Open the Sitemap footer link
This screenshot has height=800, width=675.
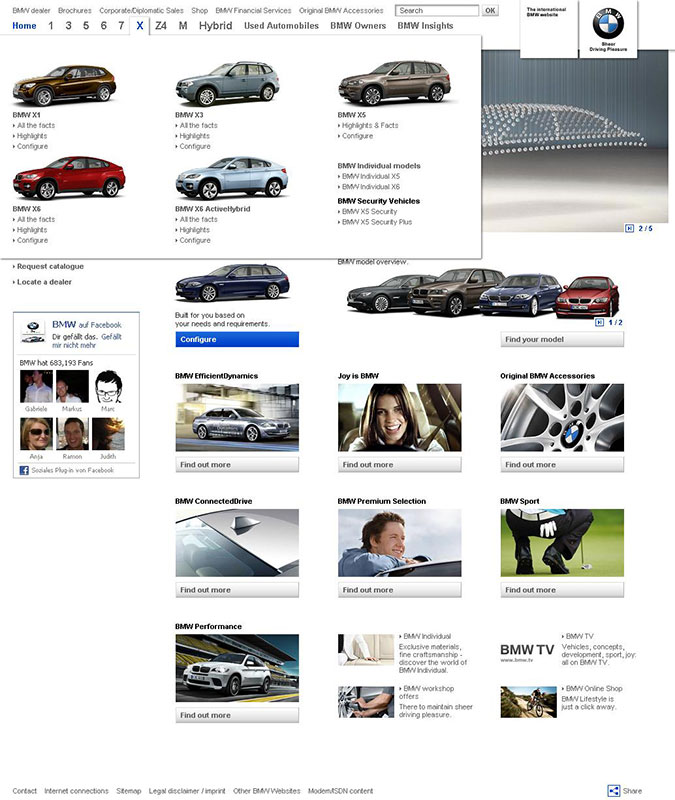(129, 791)
